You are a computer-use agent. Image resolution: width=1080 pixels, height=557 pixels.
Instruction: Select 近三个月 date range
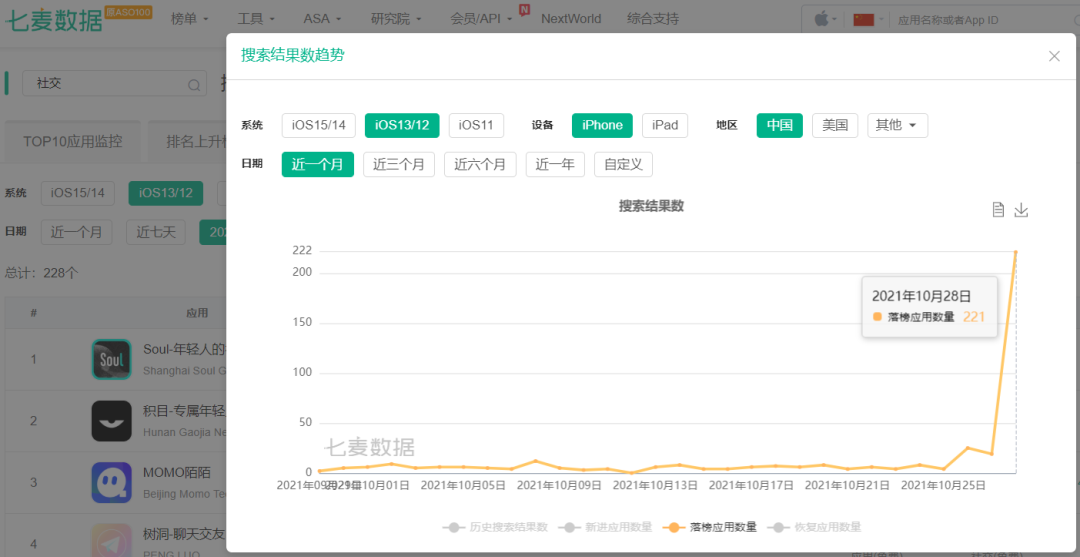pos(399,165)
